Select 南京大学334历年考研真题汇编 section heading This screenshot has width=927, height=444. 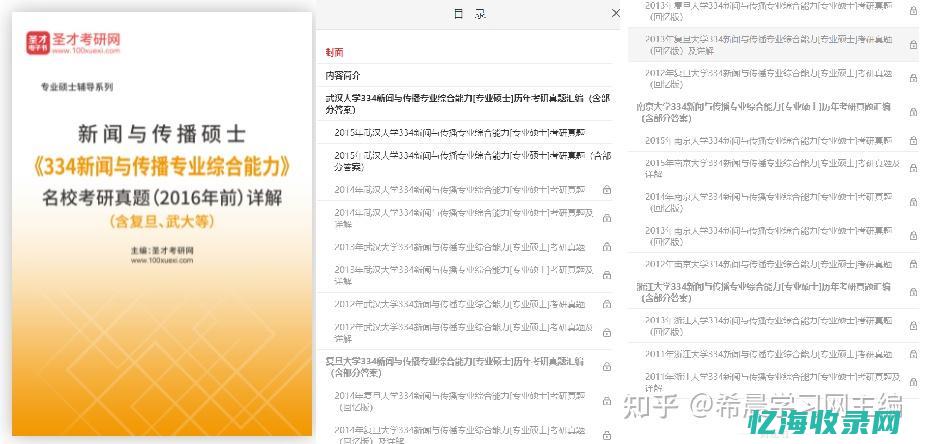point(763,112)
